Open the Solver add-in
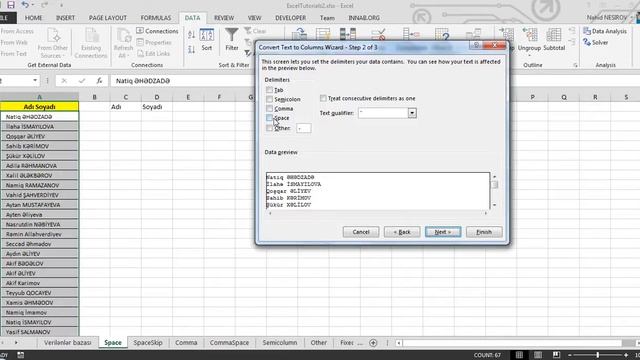 click(596, 42)
